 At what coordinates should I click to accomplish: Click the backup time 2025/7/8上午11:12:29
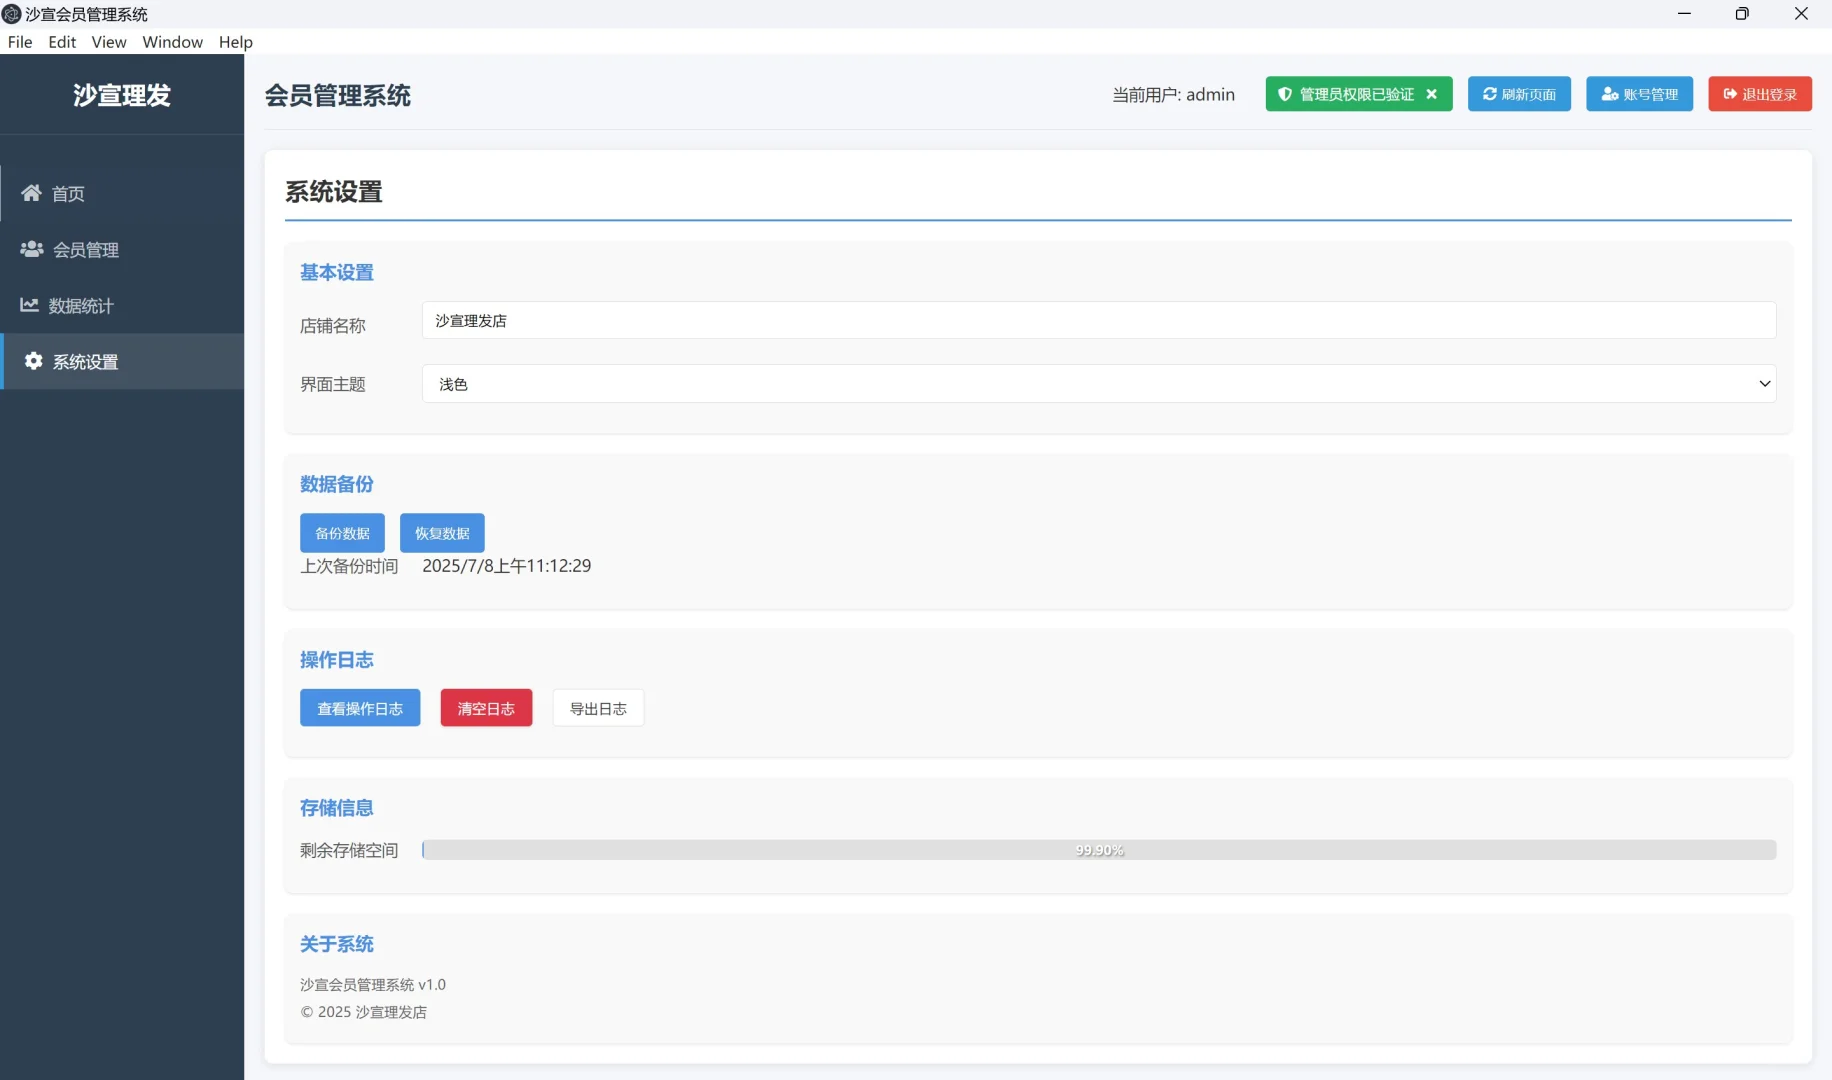[x=507, y=566]
